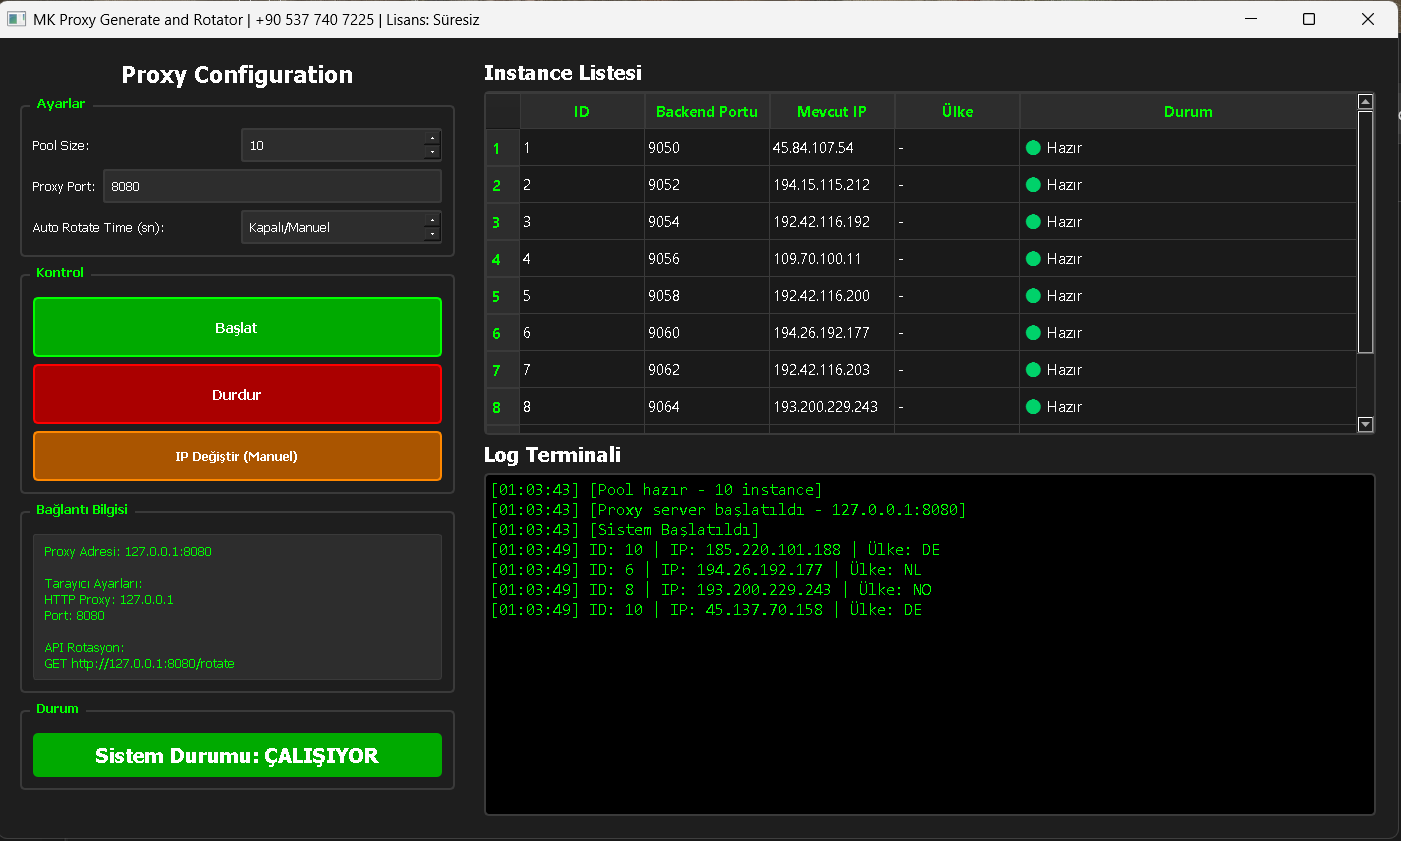Viewport: 1401px width, 841px height.
Task: Select IP cell 194.15.115.212
Action: [x=832, y=185]
